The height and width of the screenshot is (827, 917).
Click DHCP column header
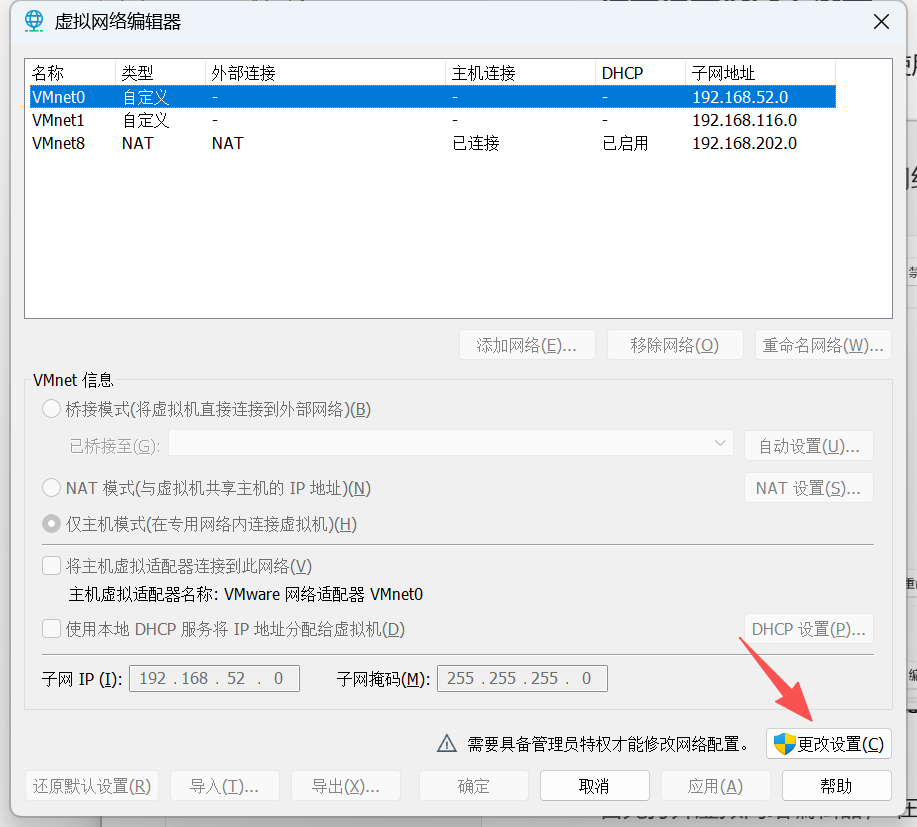pyautogui.click(x=640, y=73)
